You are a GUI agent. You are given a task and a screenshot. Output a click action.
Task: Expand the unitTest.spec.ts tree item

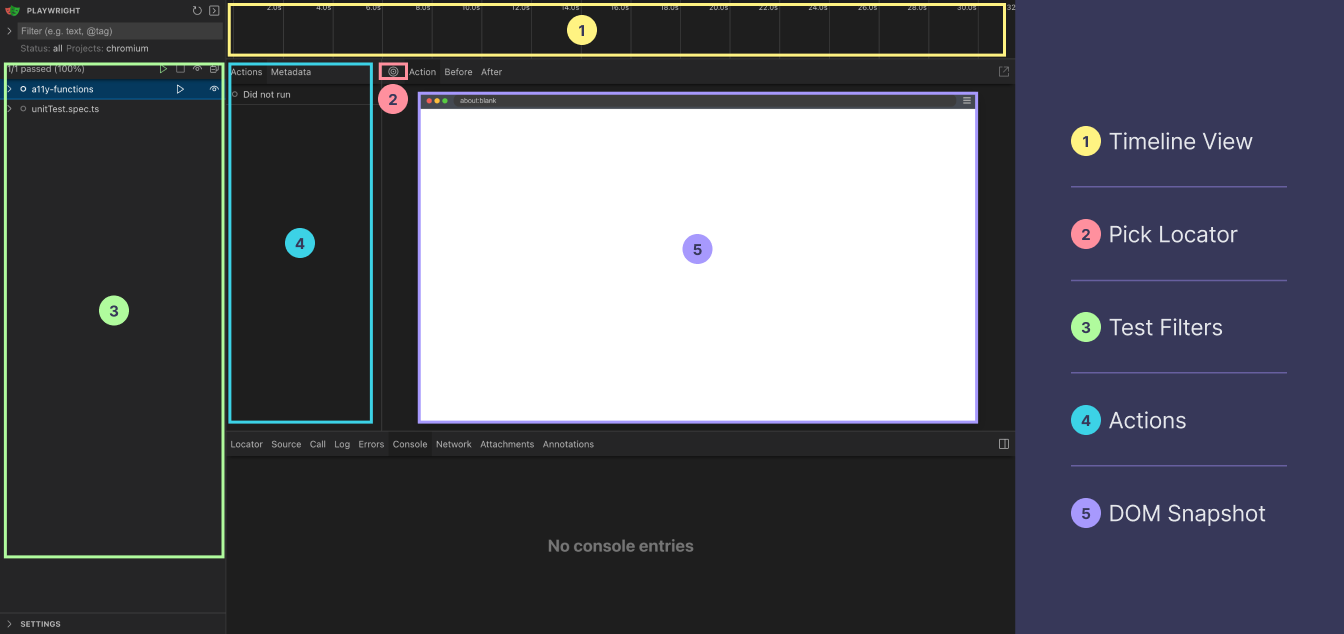[x=9, y=109]
